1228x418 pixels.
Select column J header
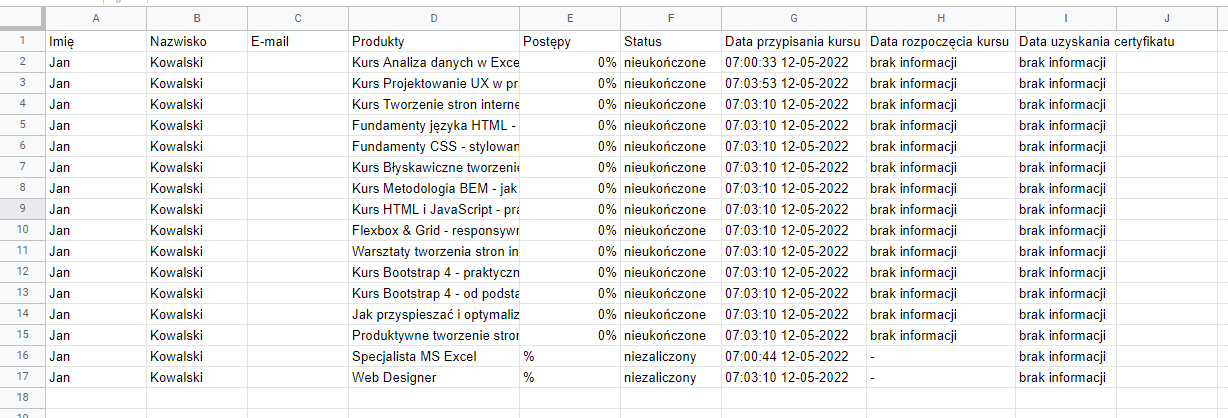coord(1166,19)
